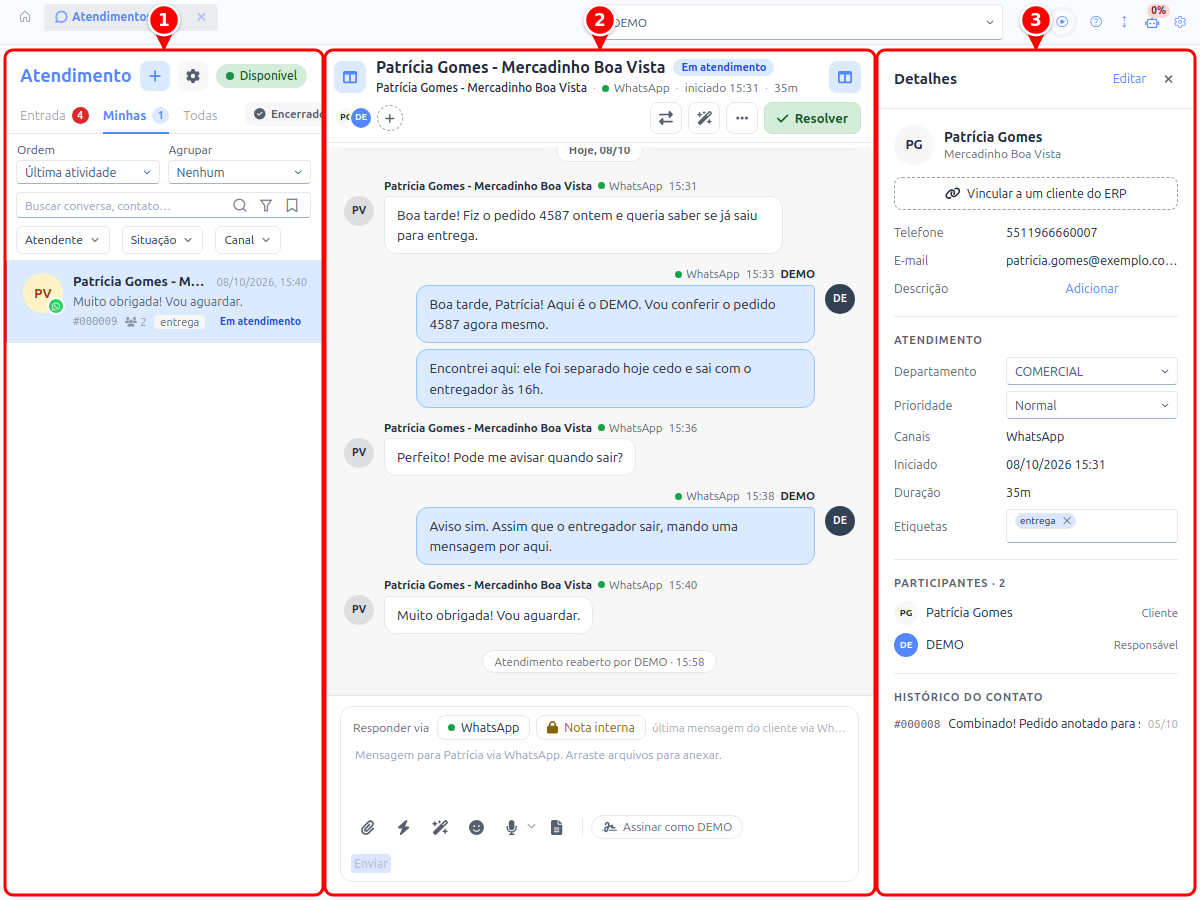This screenshot has height=900, width=1200.
Task: Toggle Assinar como DEMO
Action: 667,827
